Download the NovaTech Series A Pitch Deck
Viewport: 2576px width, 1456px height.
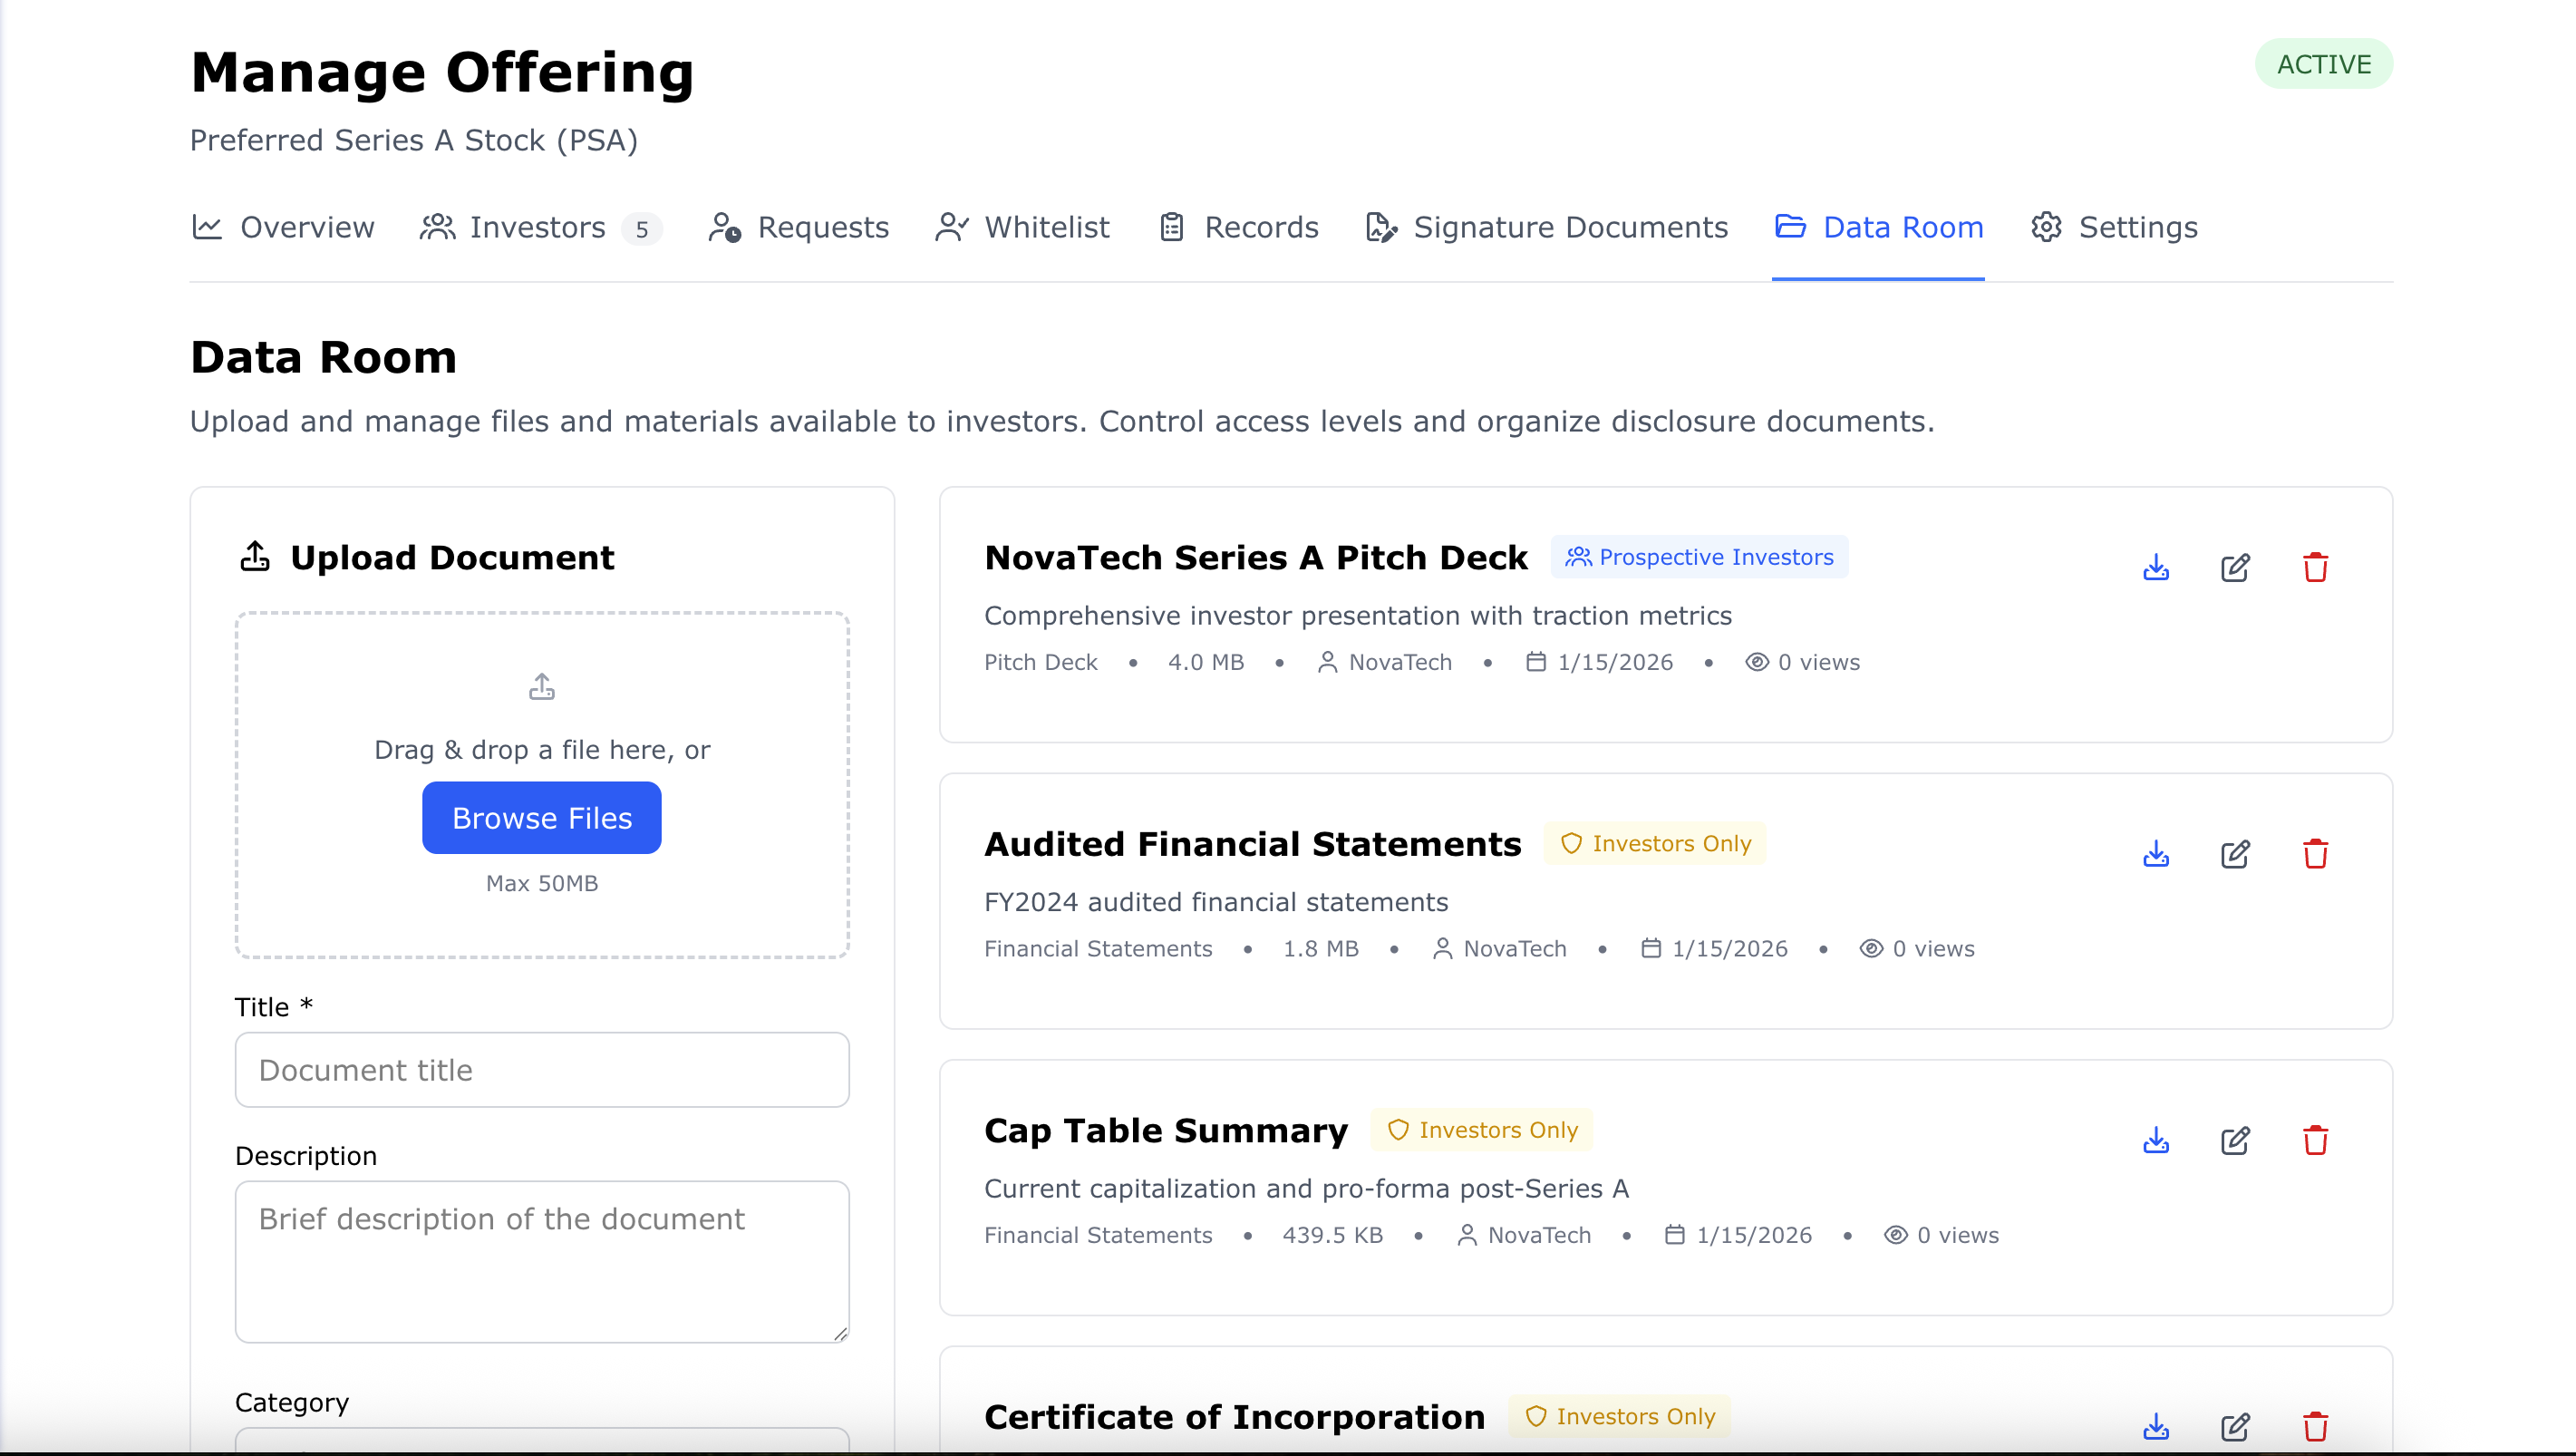point(2156,567)
